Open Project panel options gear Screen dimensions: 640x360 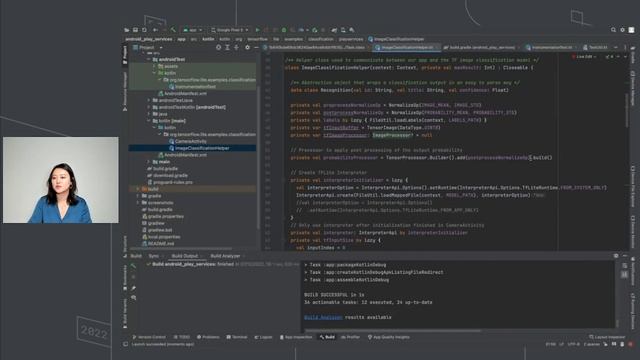point(247,47)
